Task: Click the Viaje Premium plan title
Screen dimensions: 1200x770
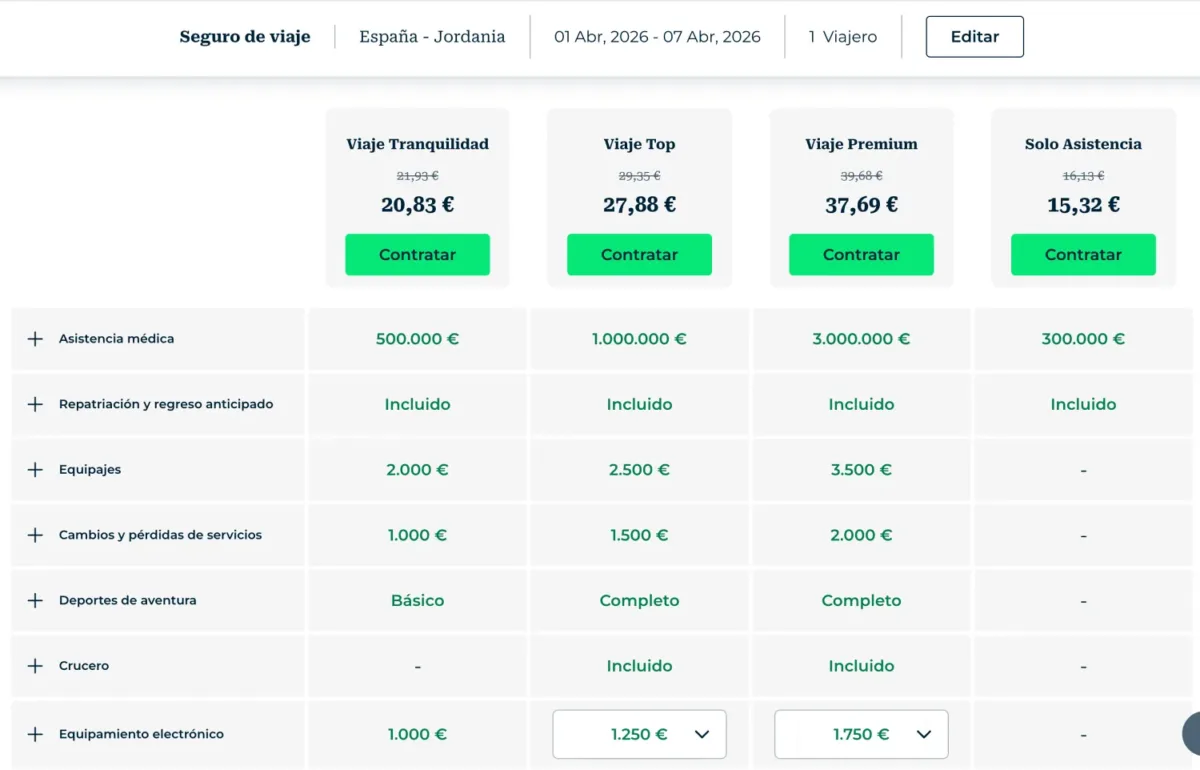Action: tap(862, 144)
